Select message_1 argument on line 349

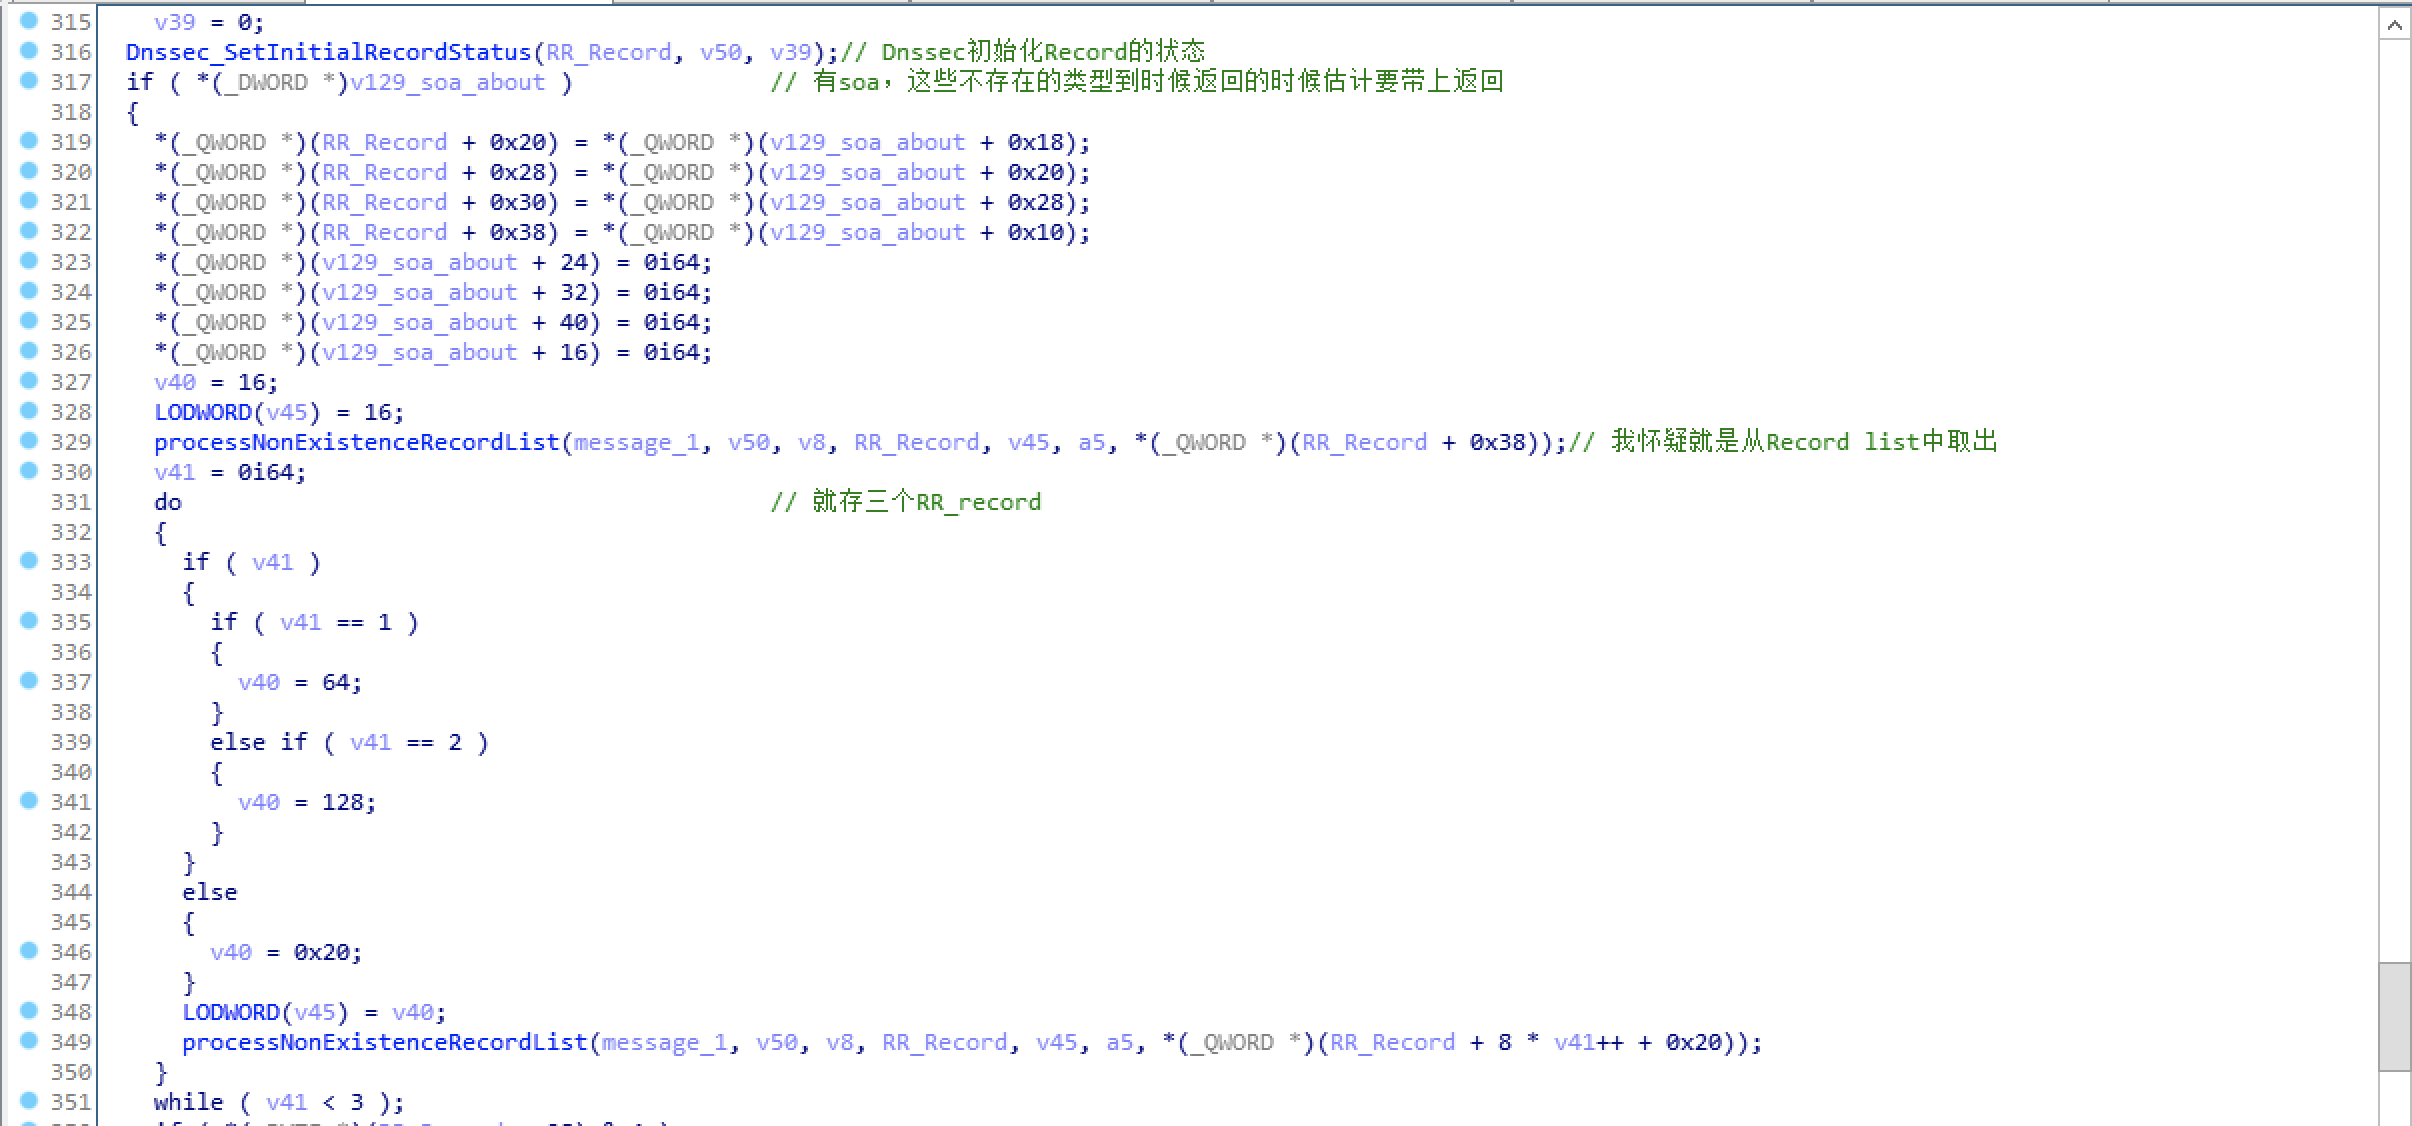tap(664, 1042)
